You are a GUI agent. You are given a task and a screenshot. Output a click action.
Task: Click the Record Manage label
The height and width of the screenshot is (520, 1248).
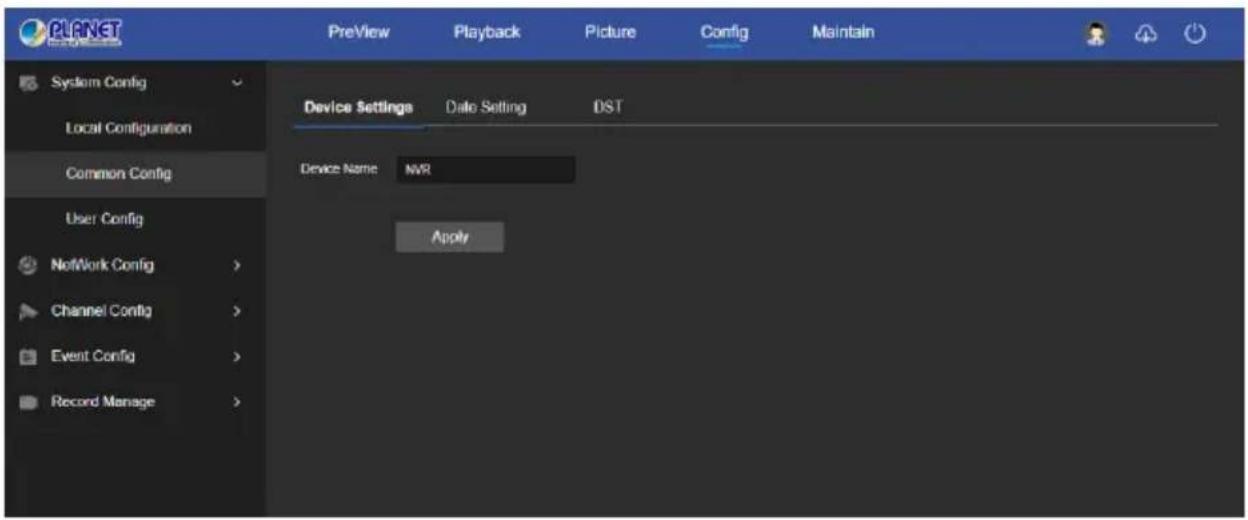[102, 402]
